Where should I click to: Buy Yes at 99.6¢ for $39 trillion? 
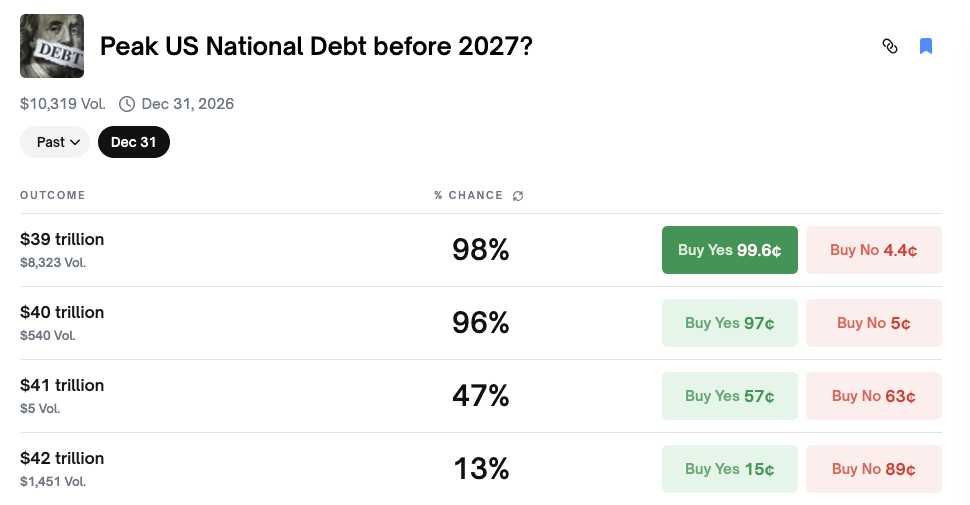pyautogui.click(x=730, y=250)
